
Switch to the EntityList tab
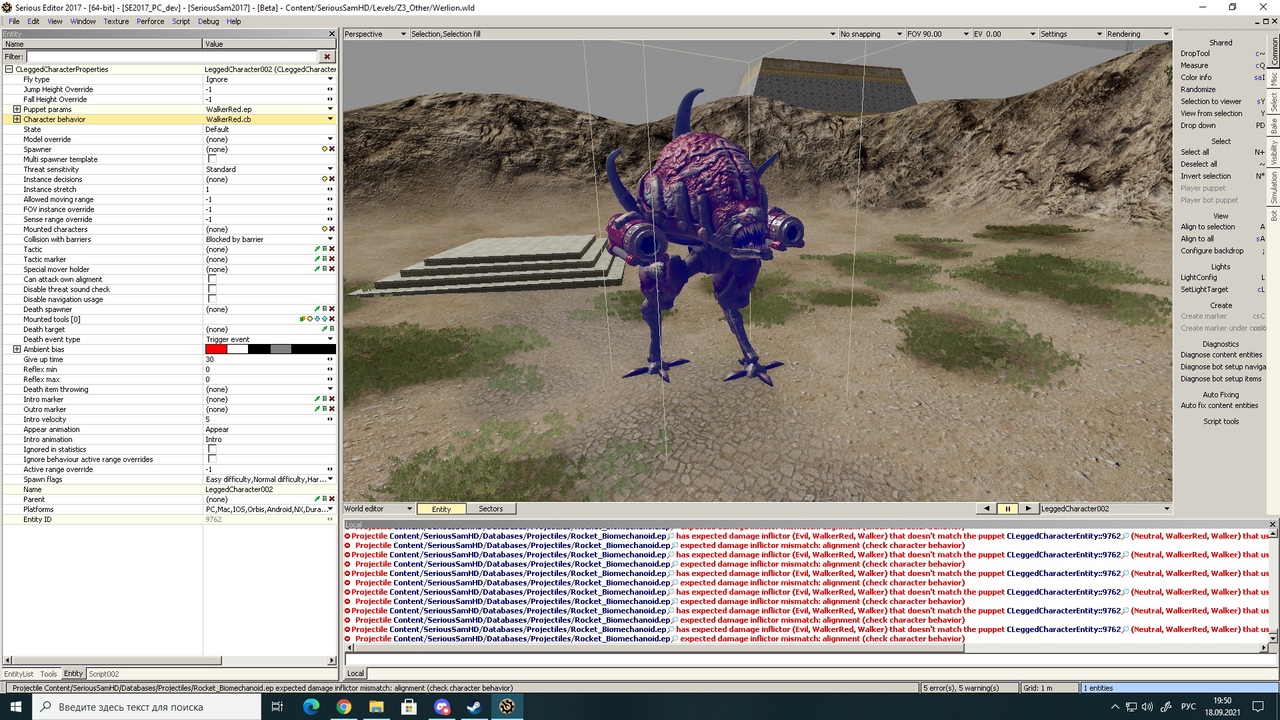click(x=19, y=674)
